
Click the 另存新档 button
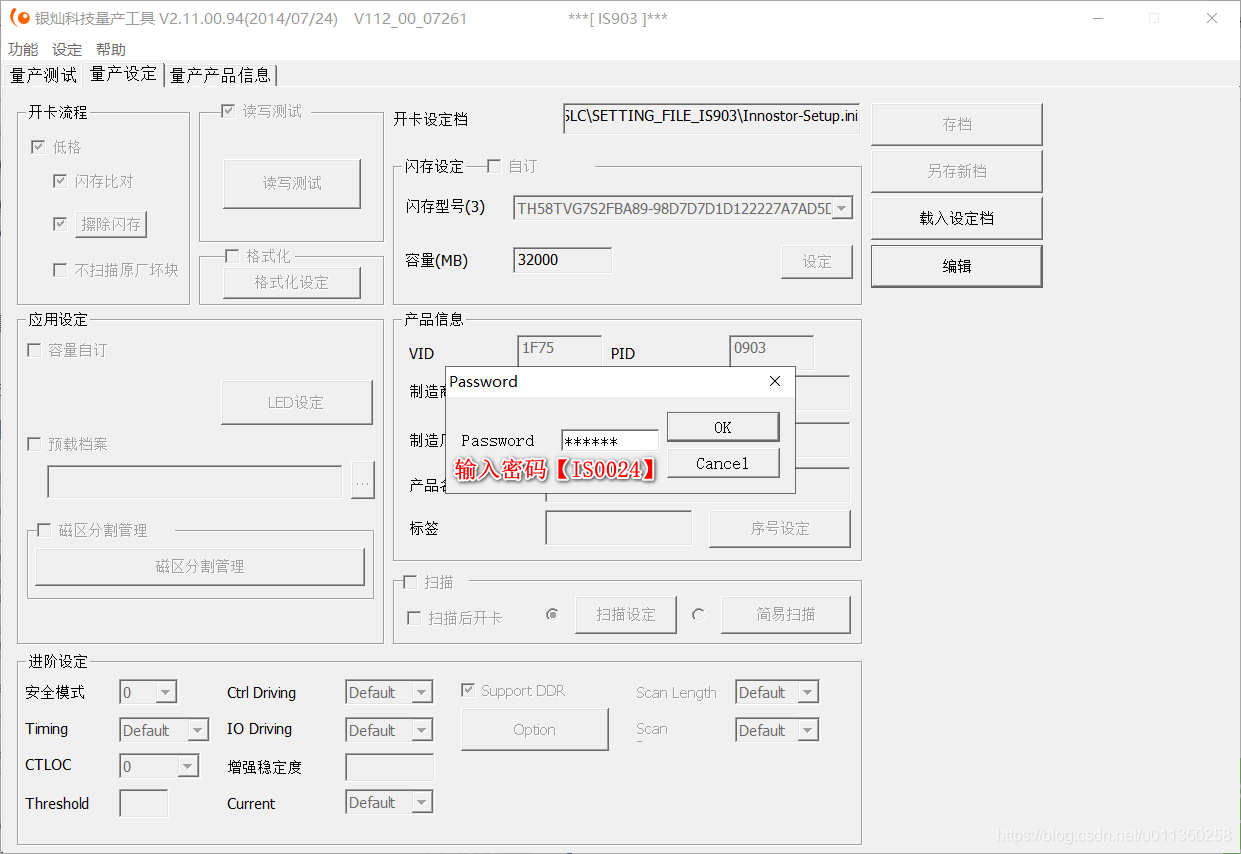click(957, 171)
